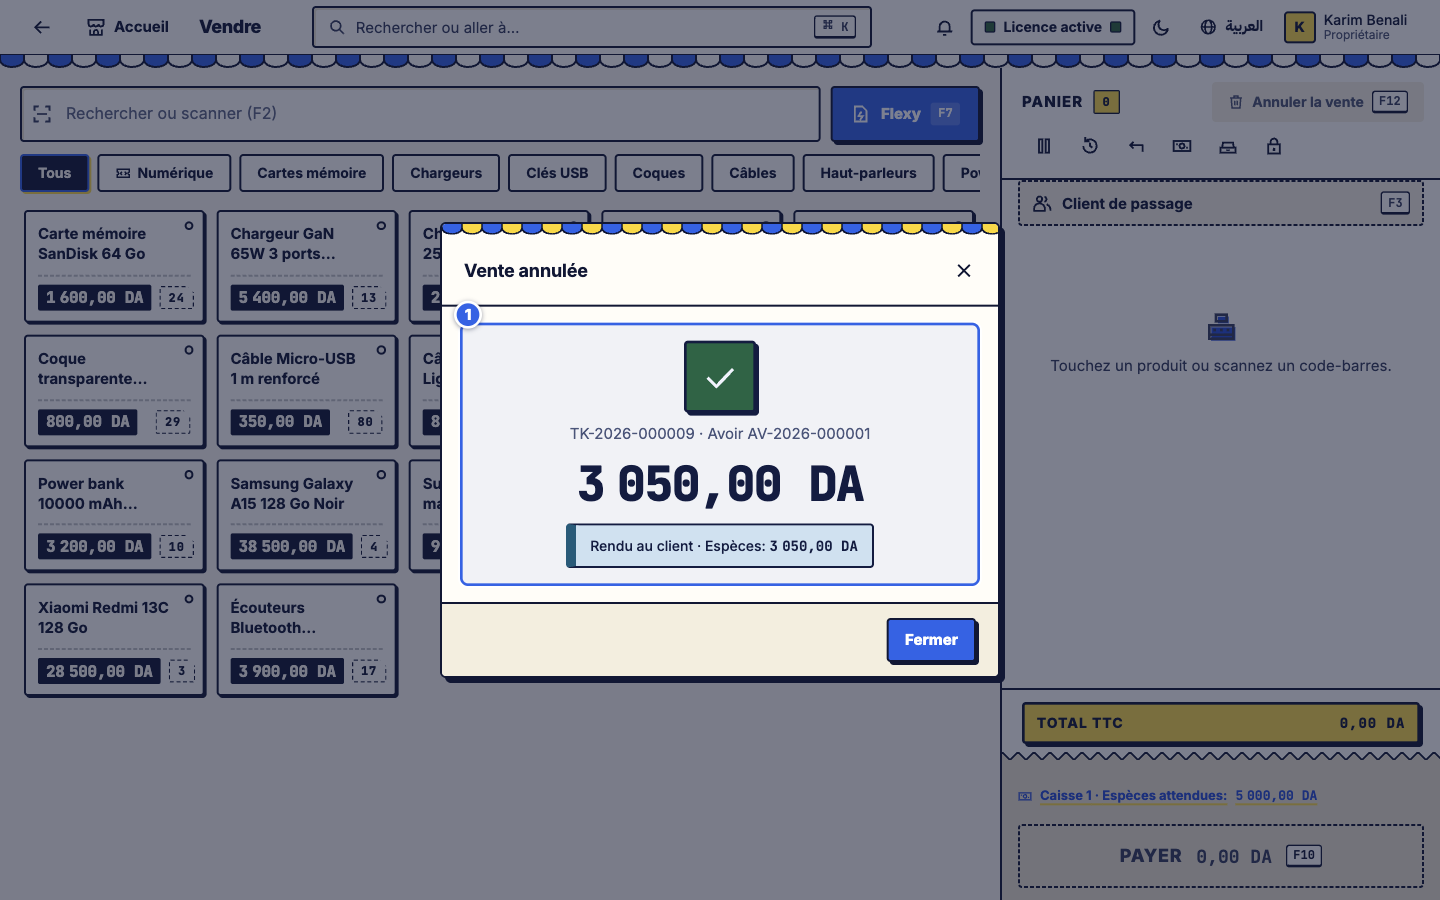The width and height of the screenshot is (1440, 900).
Task: Open the notifications bell
Action: pyautogui.click(x=944, y=27)
